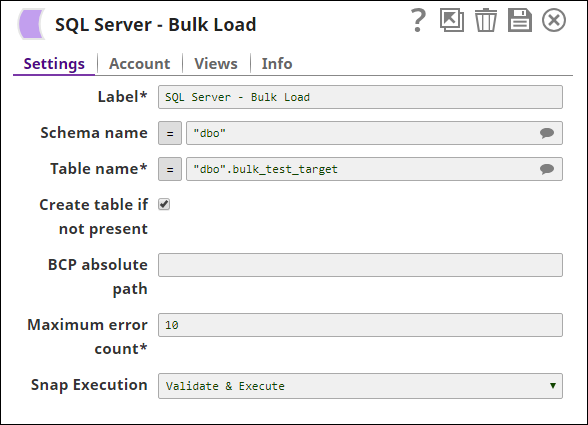
Task: Click the dialog title SQL Server - Bulk Load
Action: click(156, 25)
